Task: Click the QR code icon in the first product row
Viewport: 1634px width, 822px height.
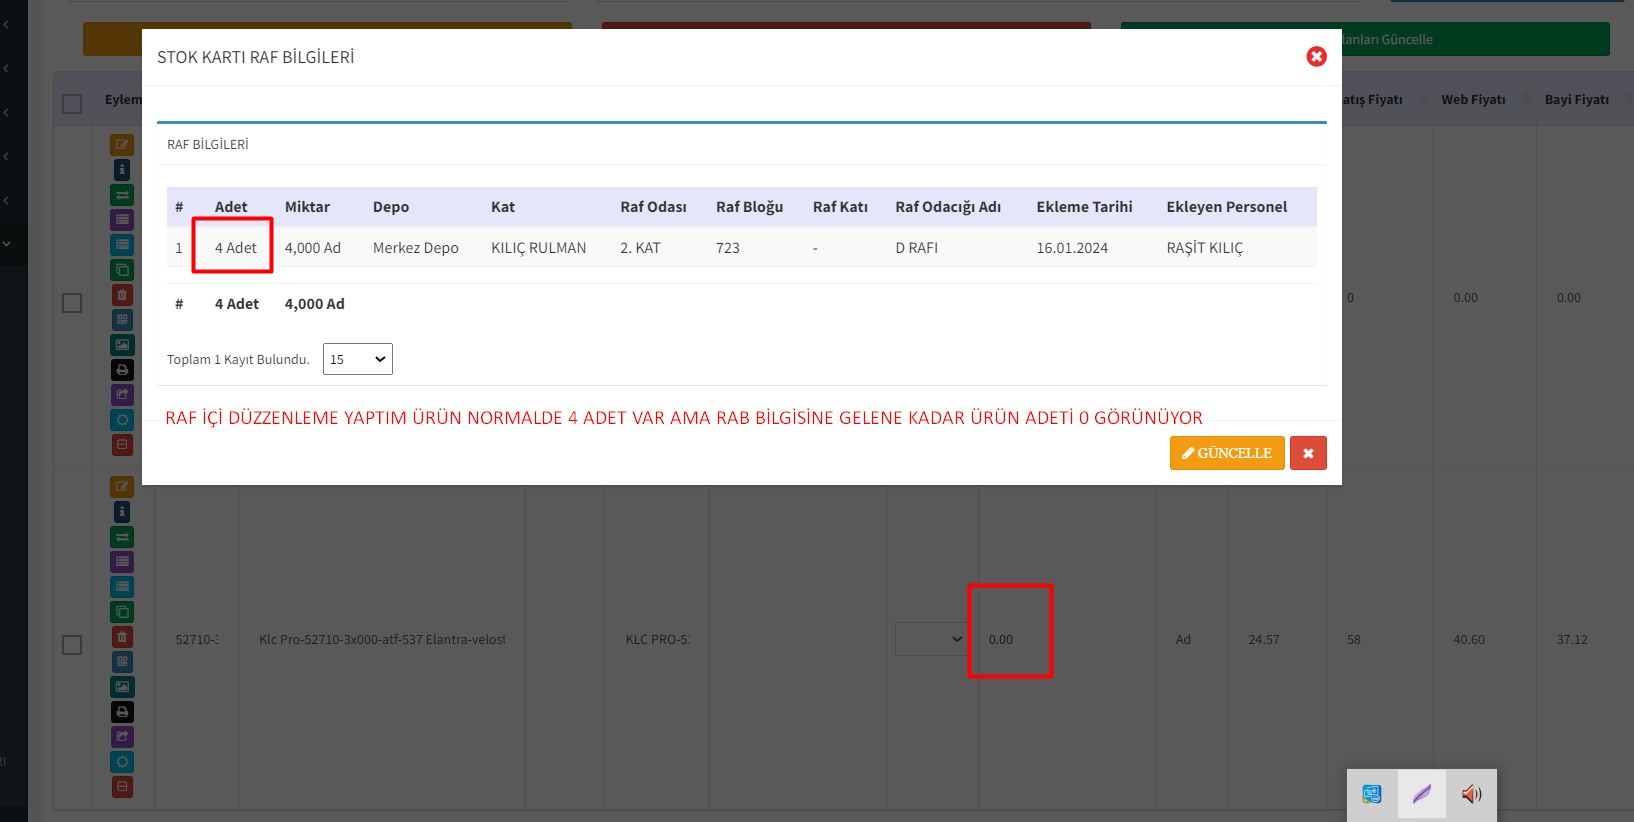Action: tap(122, 320)
